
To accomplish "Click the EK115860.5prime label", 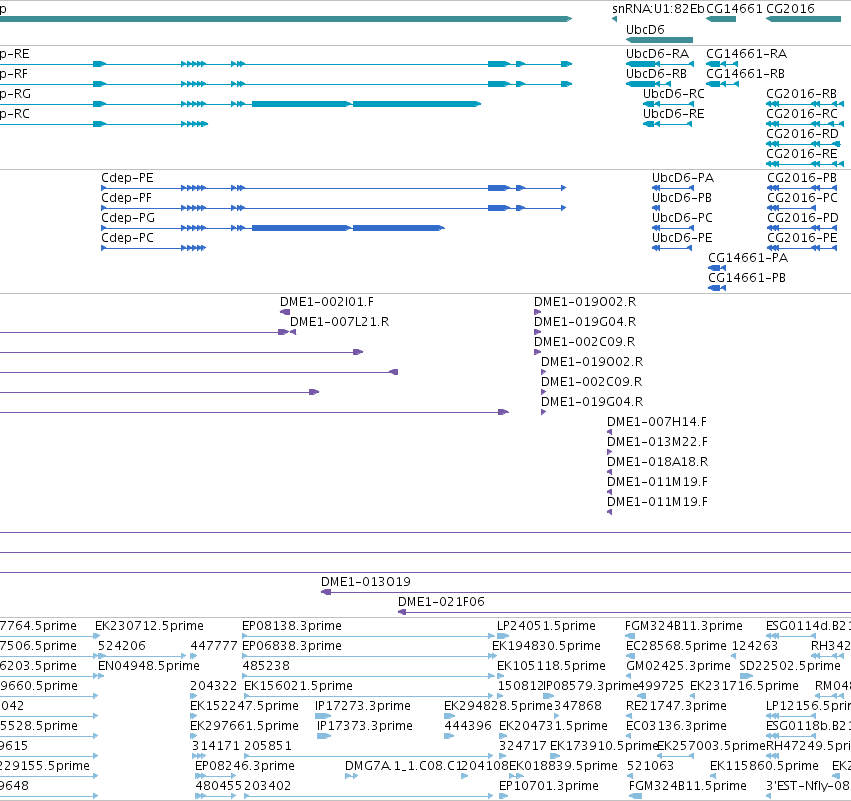I will tap(764, 766).
